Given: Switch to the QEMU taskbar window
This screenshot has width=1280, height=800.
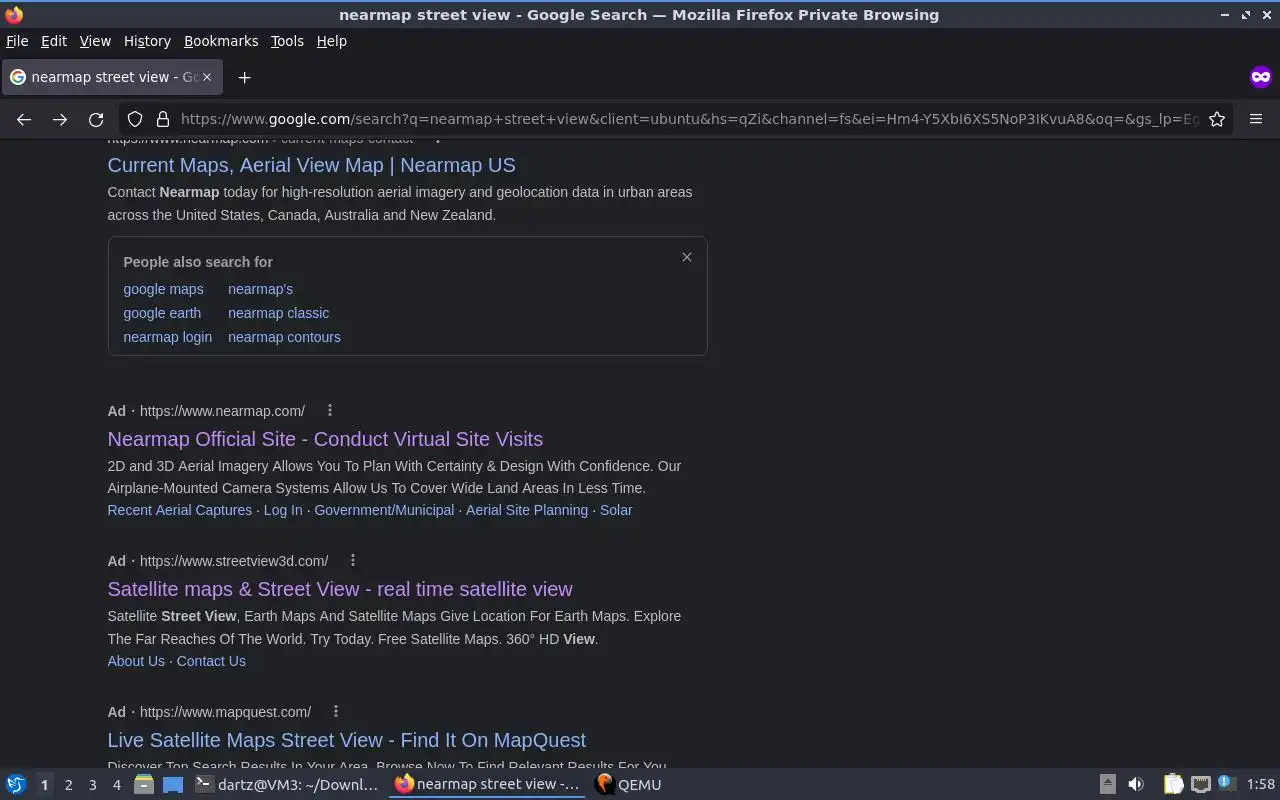Looking at the screenshot, I should (629, 784).
